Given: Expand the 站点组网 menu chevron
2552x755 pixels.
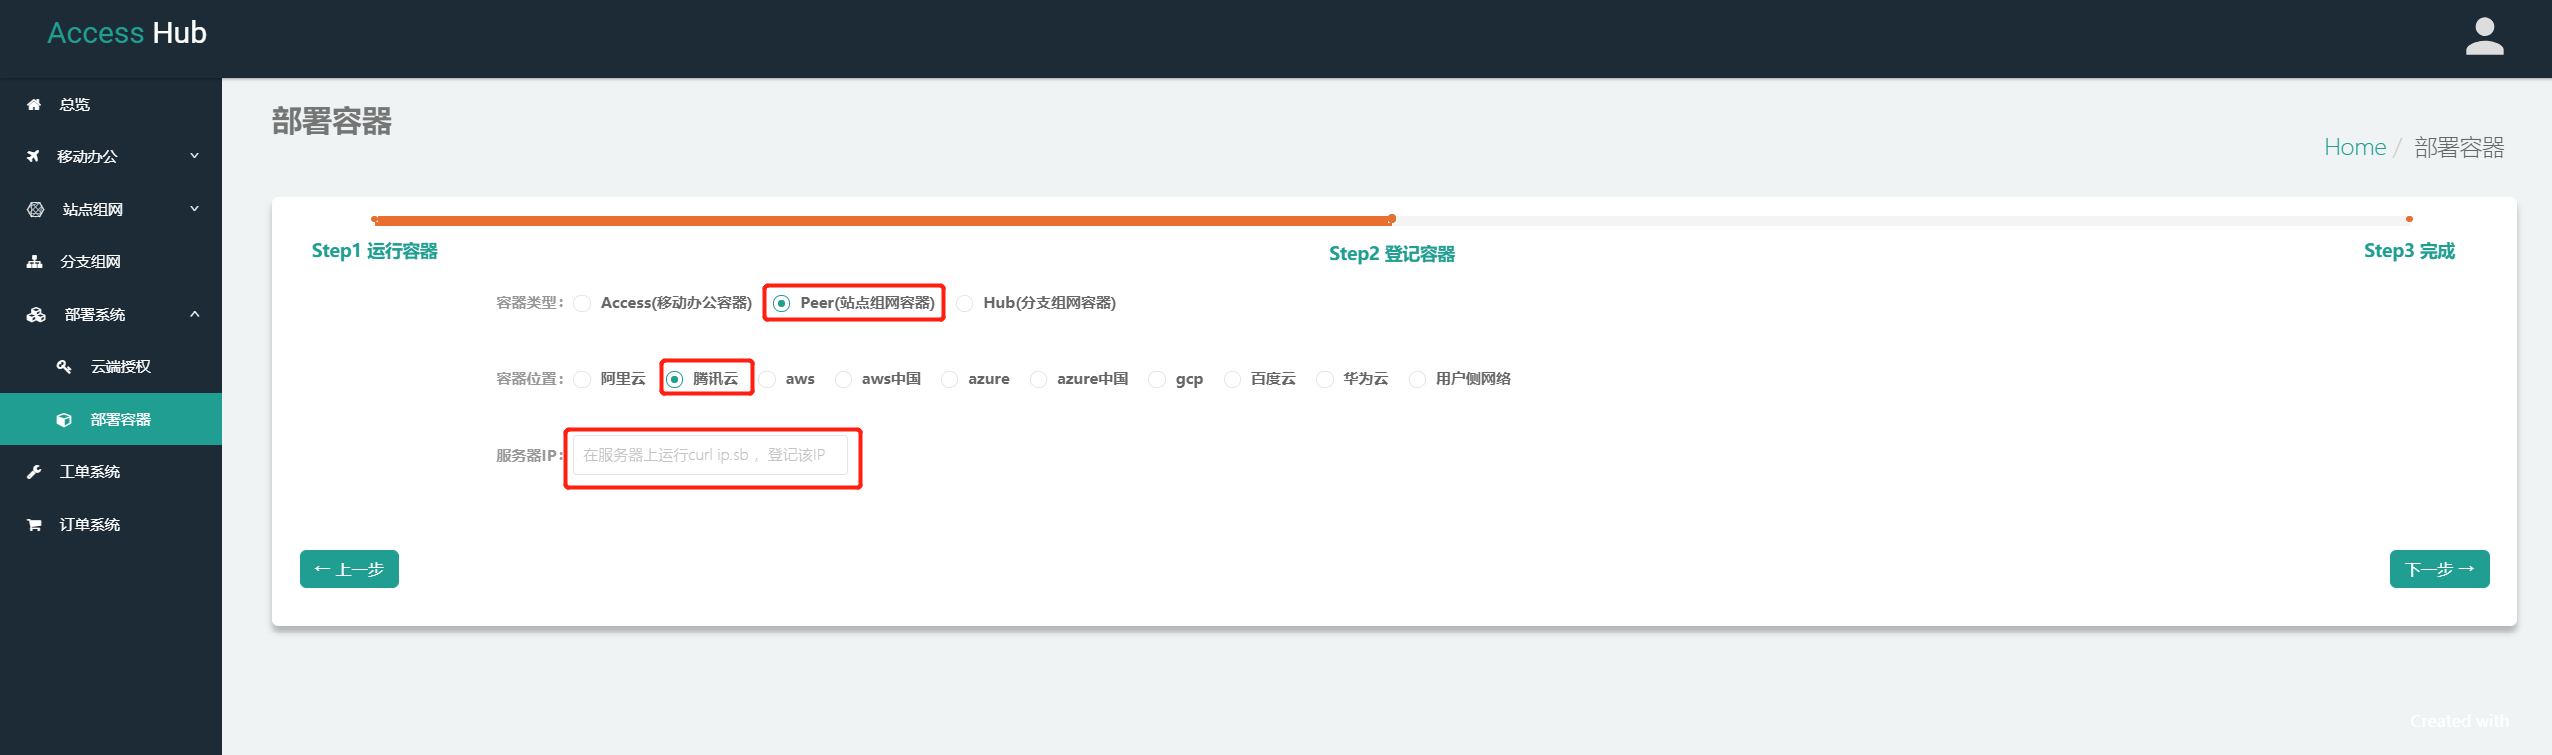Looking at the screenshot, I should coord(195,209).
